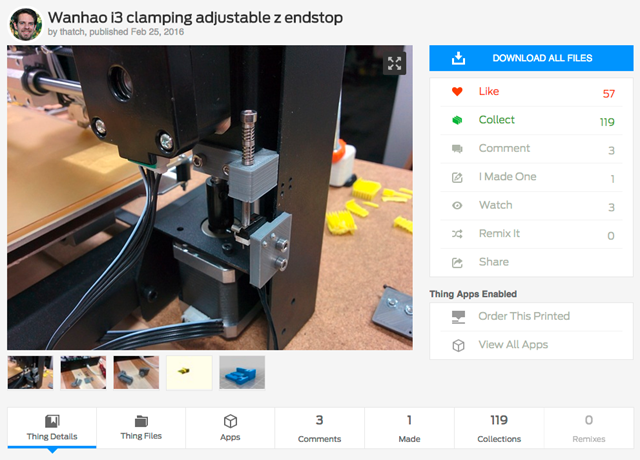Click the comment count 3
Screen dimensions: 640x460
point(611,151)
